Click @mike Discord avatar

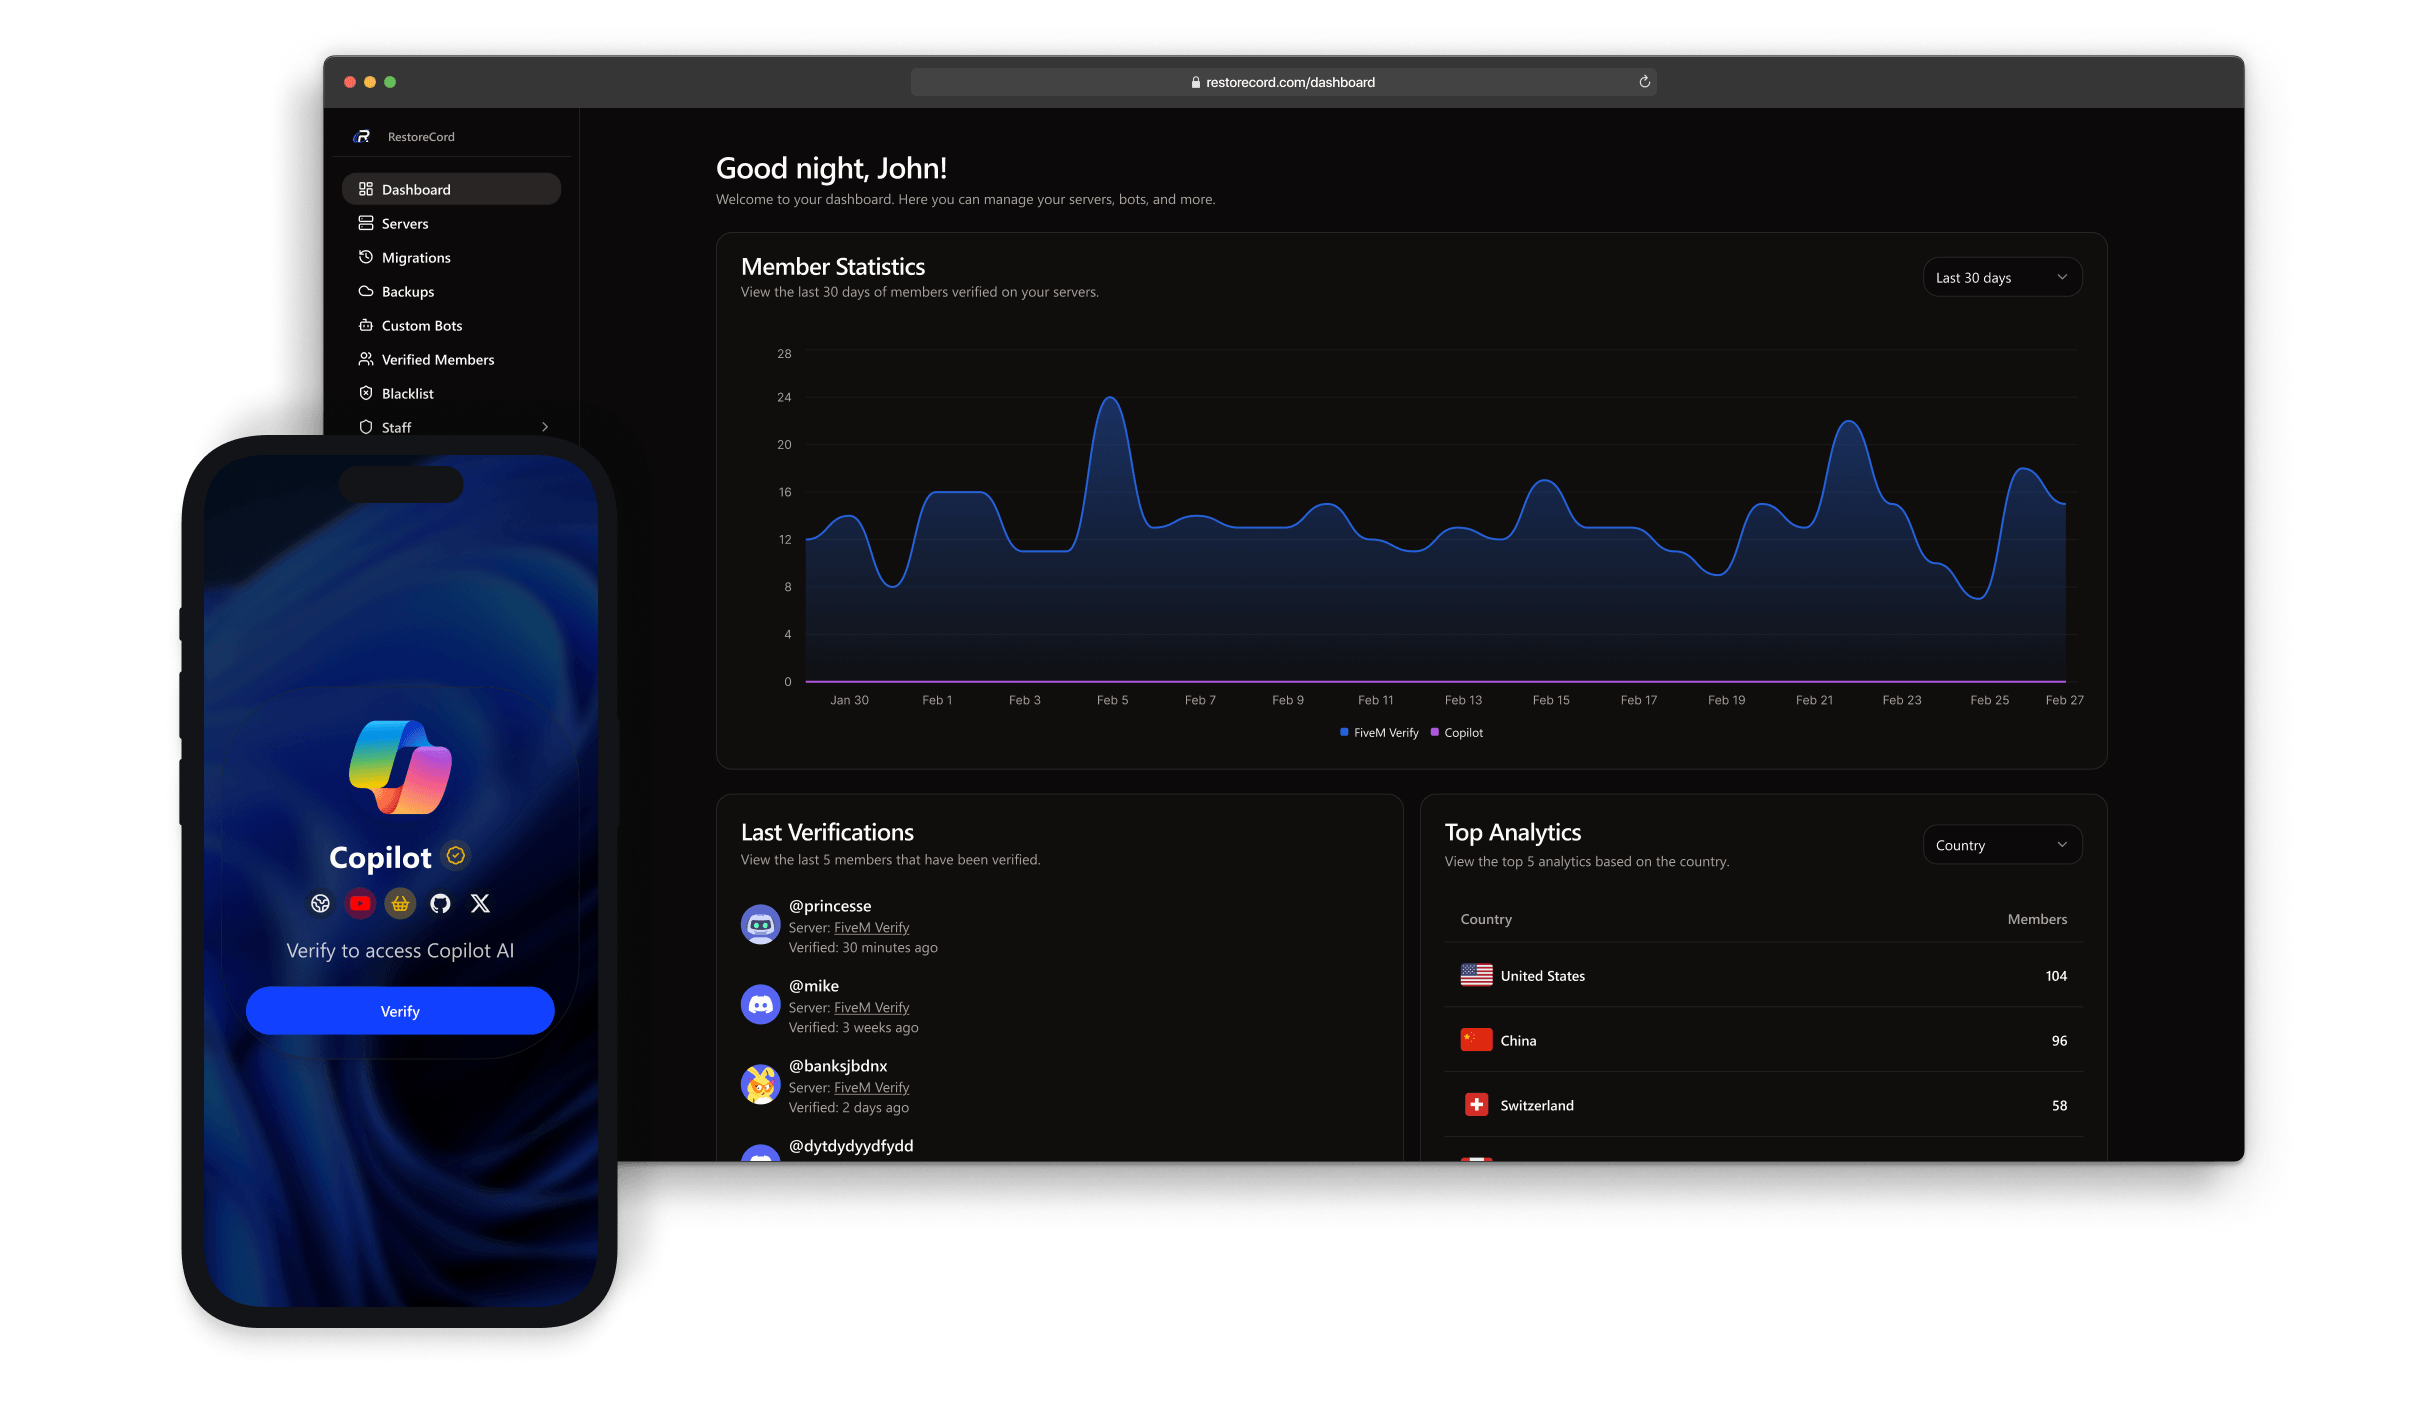(760, 1005)
